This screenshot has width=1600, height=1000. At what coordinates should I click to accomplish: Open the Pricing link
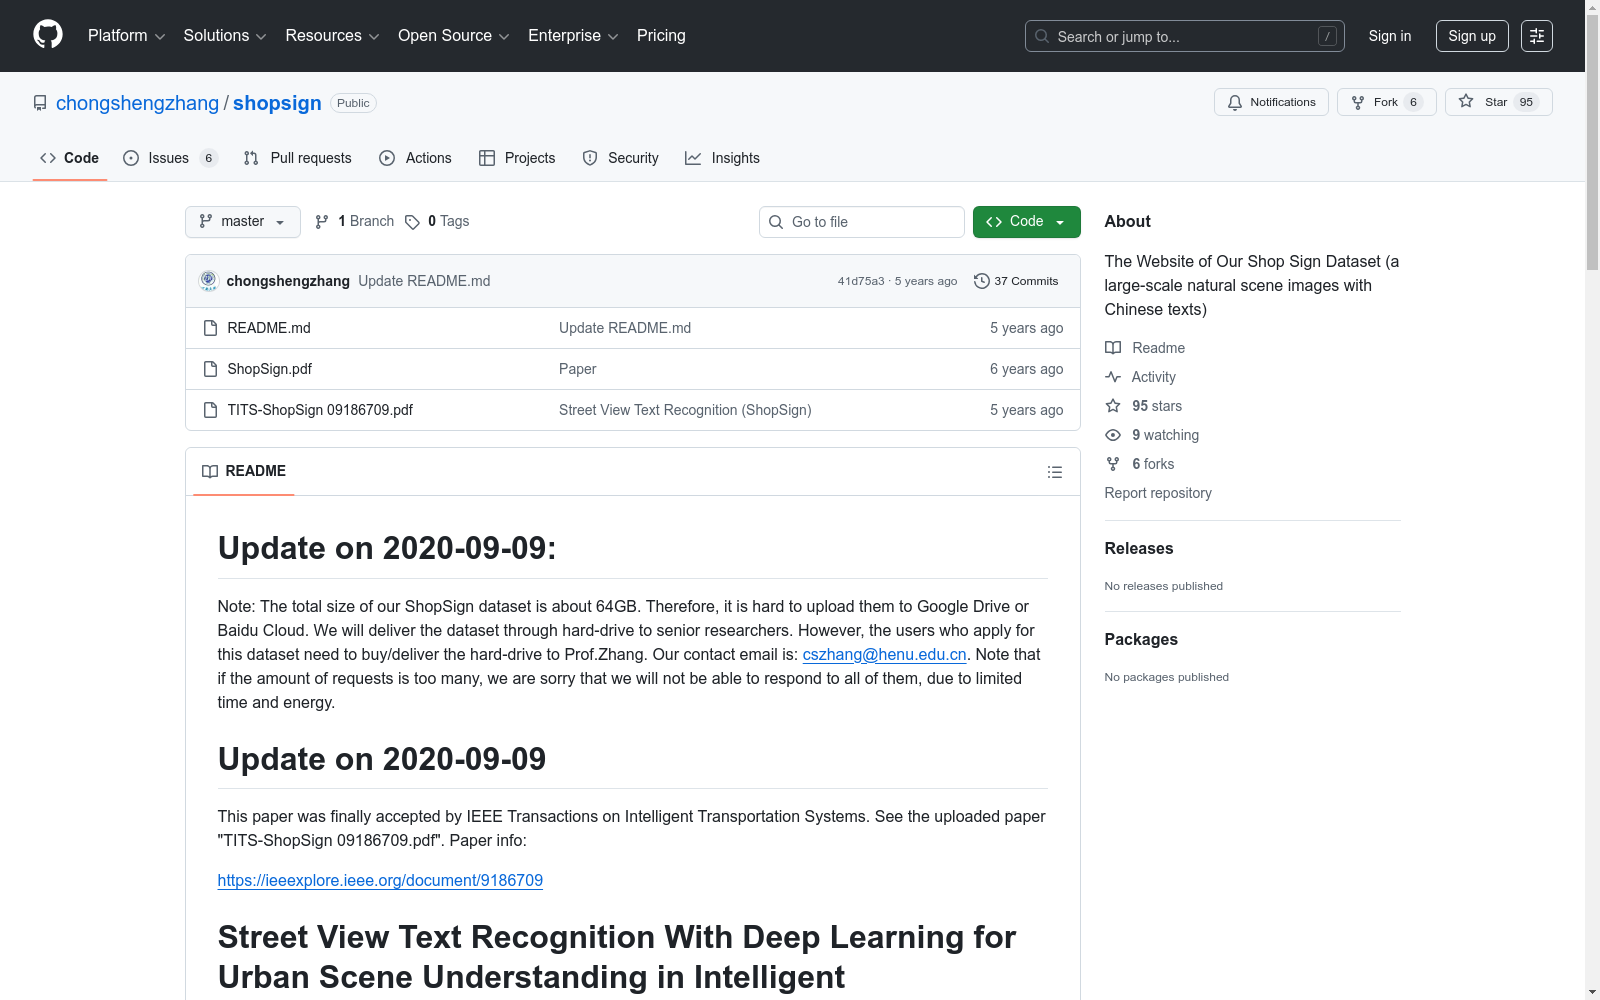coord(661,36)
